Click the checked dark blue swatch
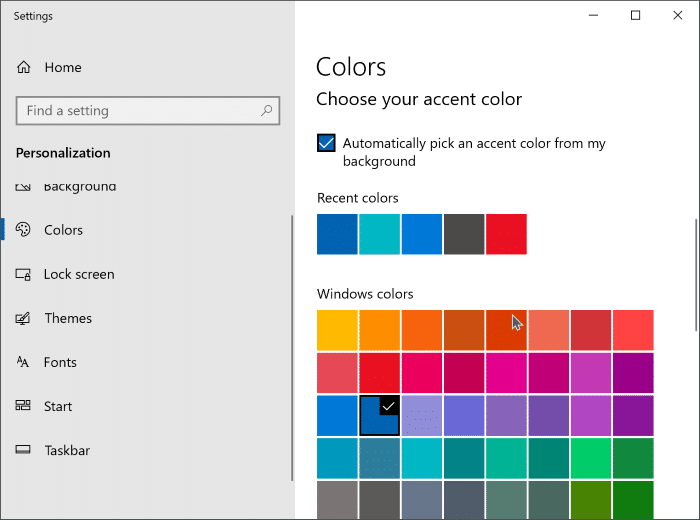 click(379, 416)
